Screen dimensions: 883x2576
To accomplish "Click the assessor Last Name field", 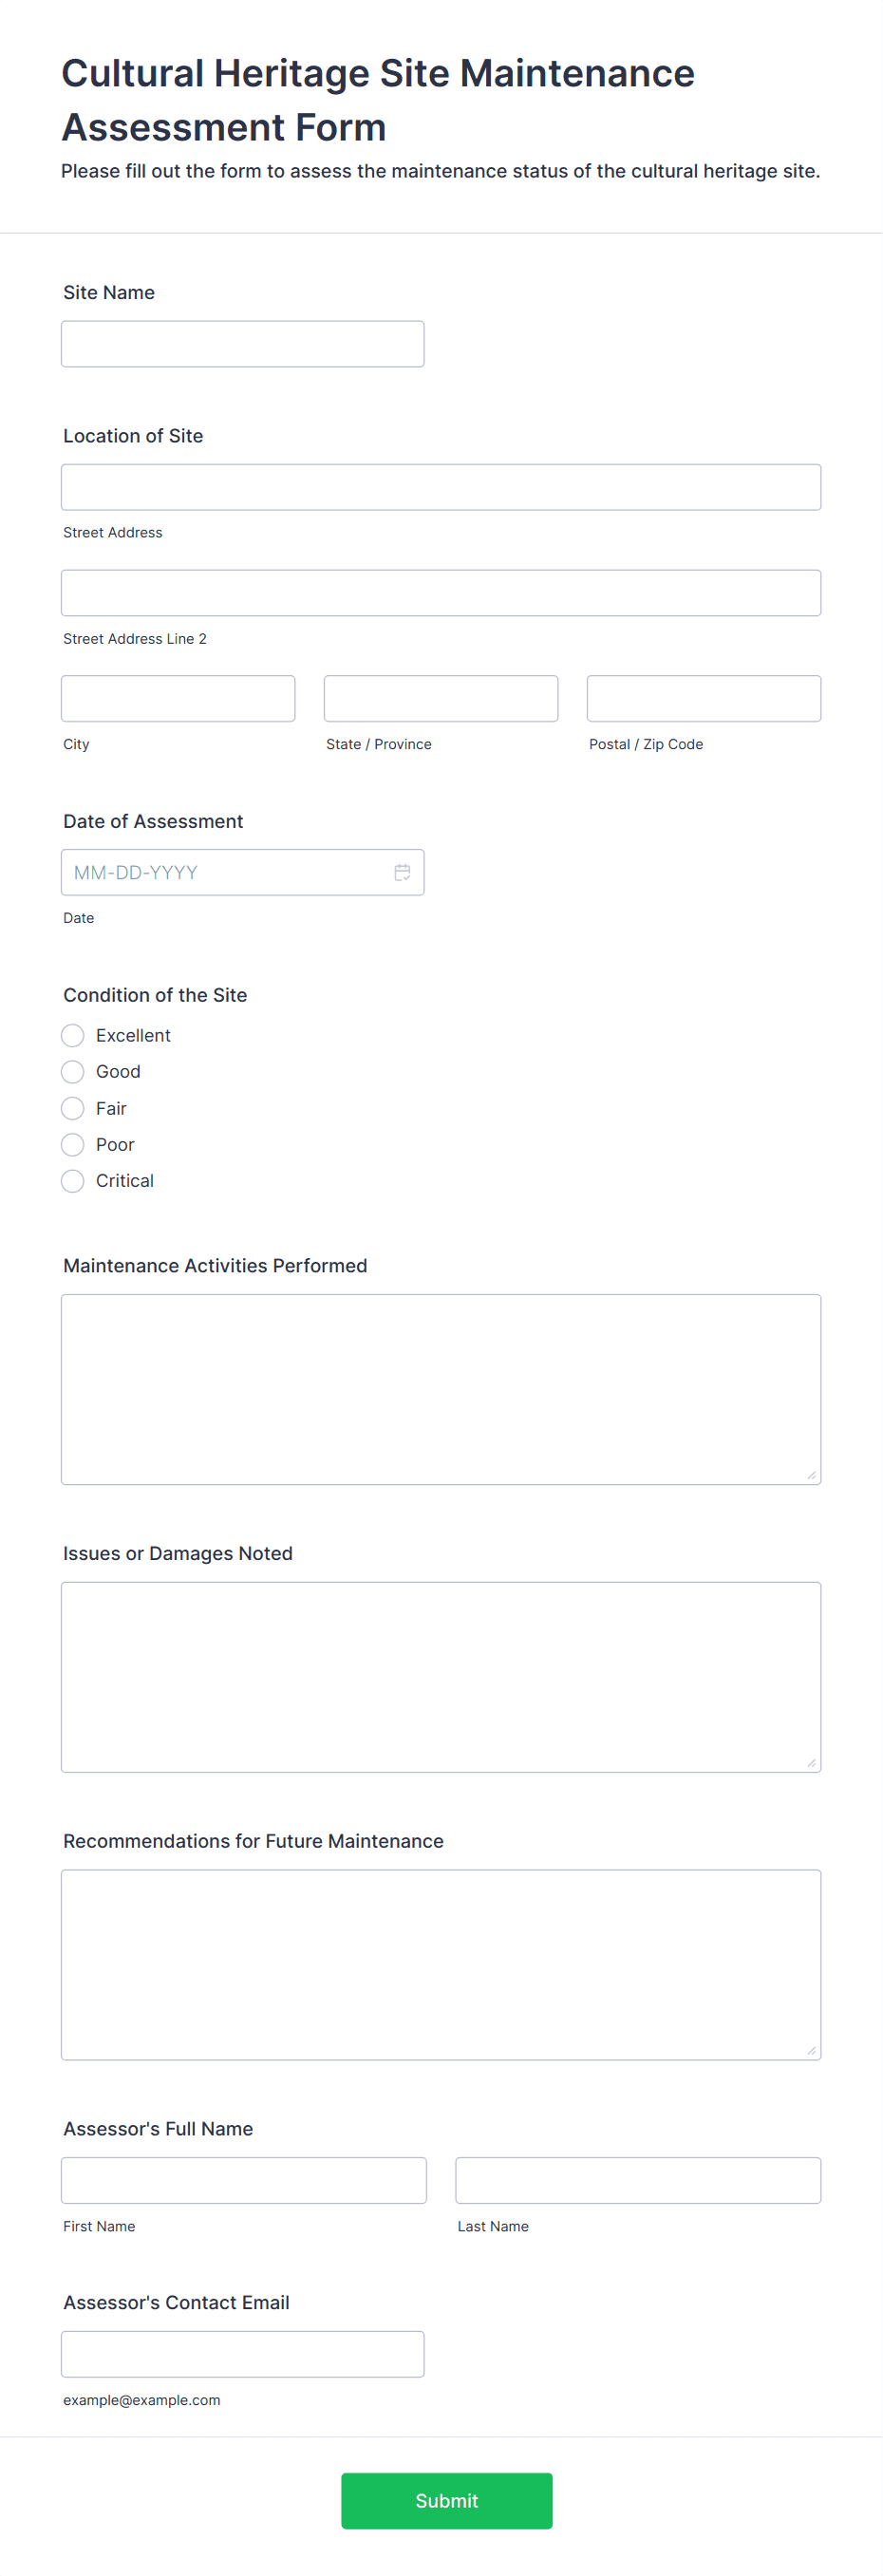I will coord(638,2180).
